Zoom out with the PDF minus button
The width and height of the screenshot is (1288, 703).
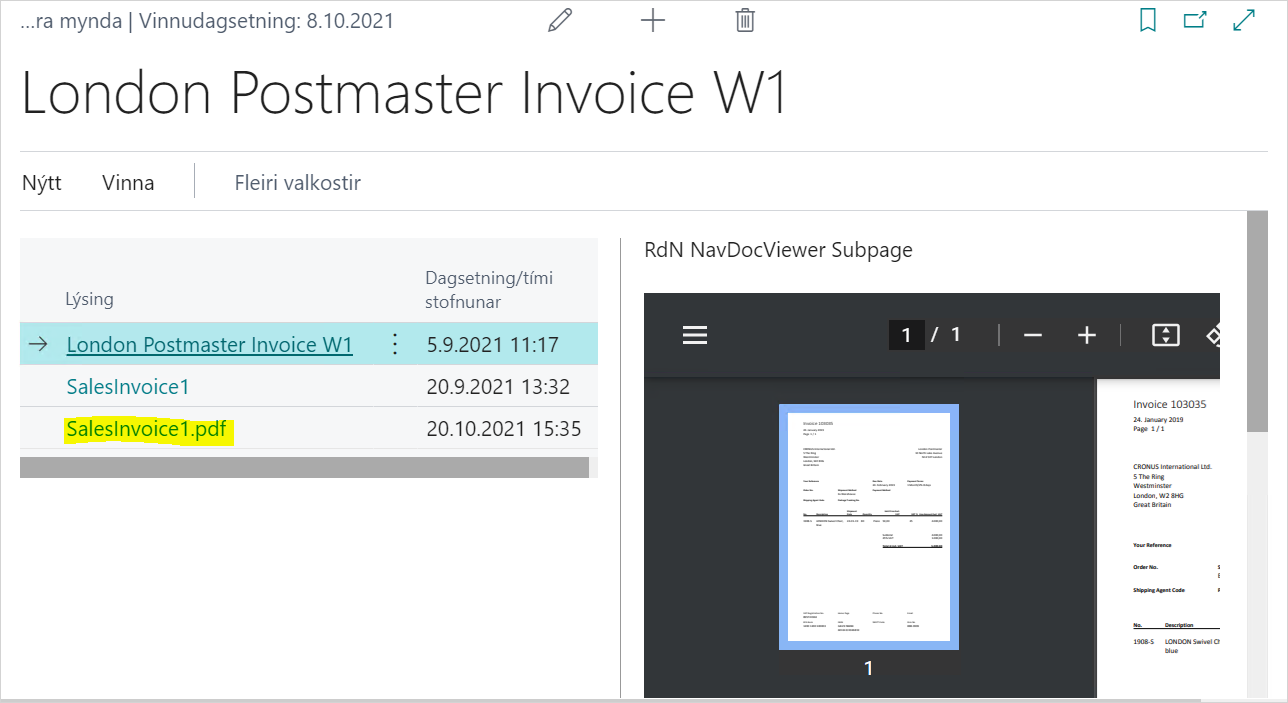tap(1033, 336)
